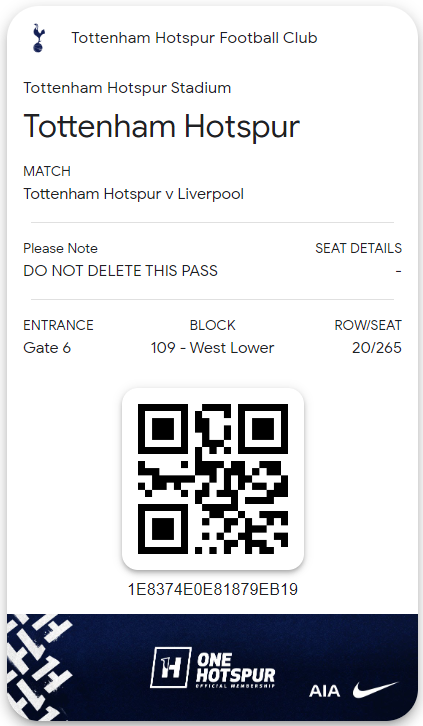Select the Tottenham Hotspur Football Club header text
This screenshot has height=726, width=423.
click(194, 38)
